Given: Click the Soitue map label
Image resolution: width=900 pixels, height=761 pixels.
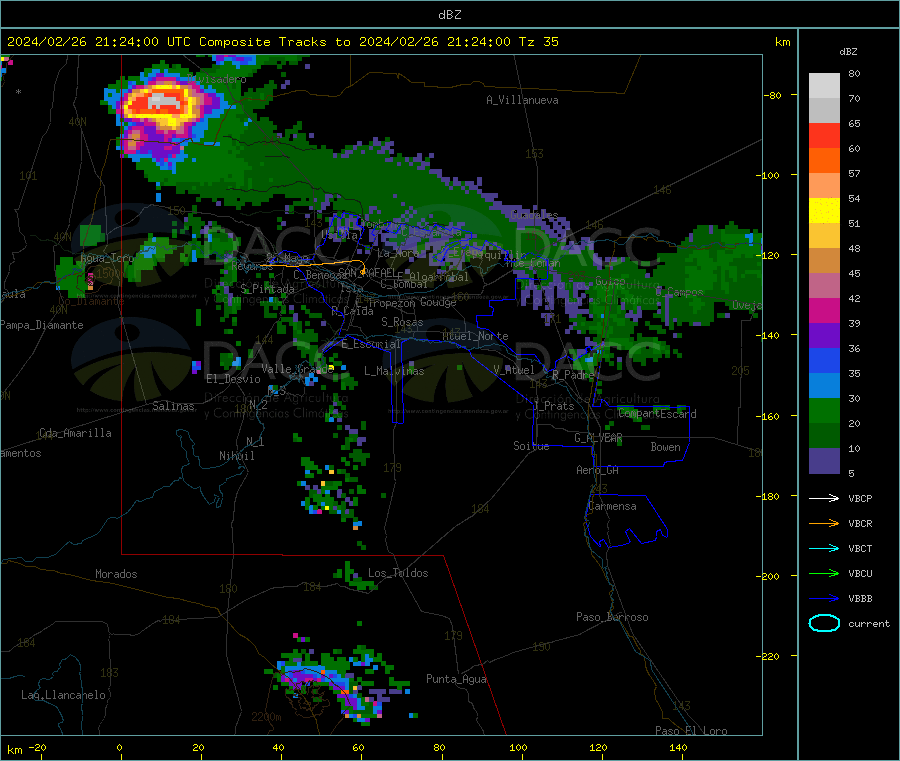Looking at the screenshot, I should pos(531,446).
